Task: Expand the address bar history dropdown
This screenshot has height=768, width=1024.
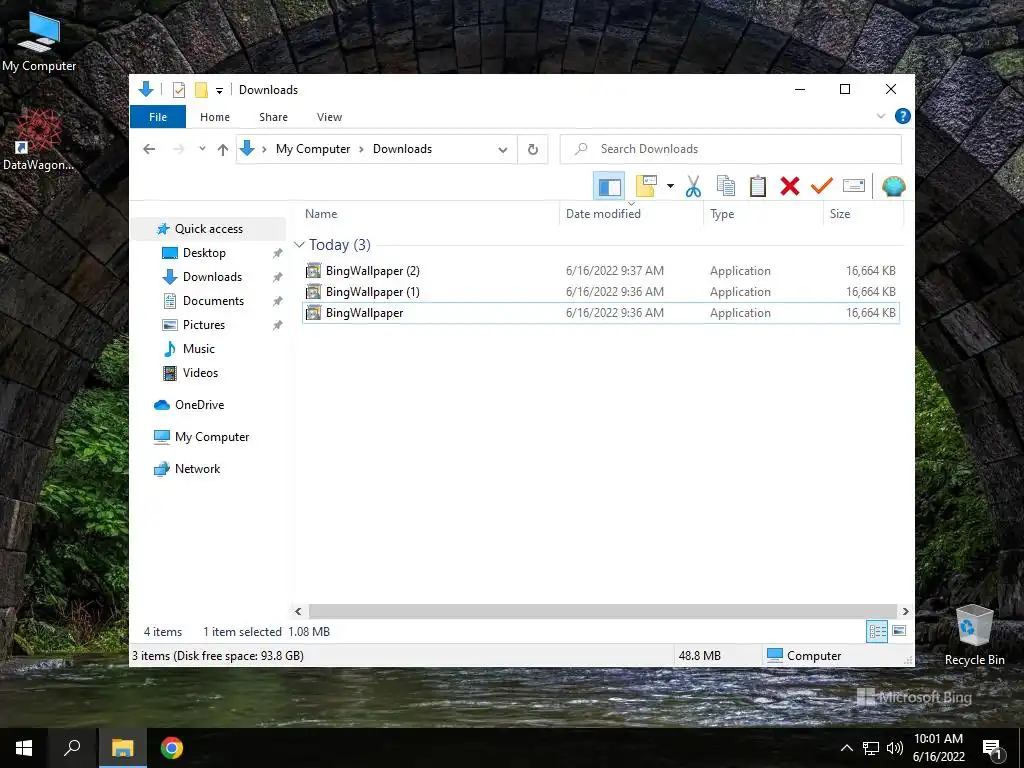Action: pos(502,150)
